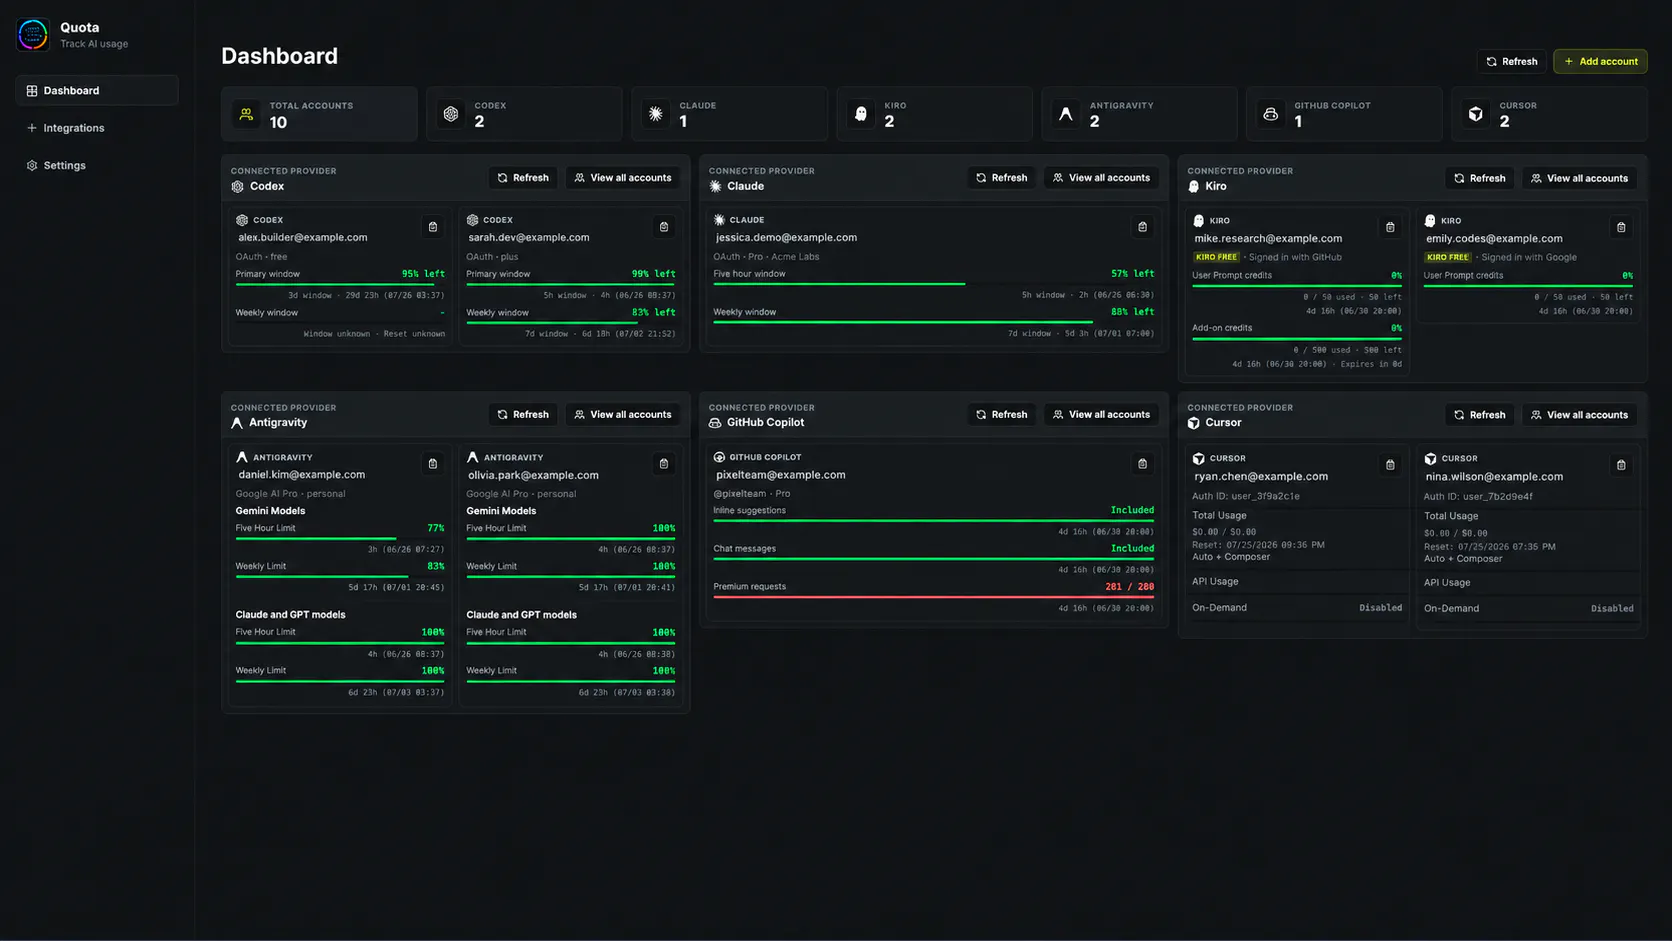View all accounts for Codex provider
The image size is (1672, 941).
tap(622, 178)
